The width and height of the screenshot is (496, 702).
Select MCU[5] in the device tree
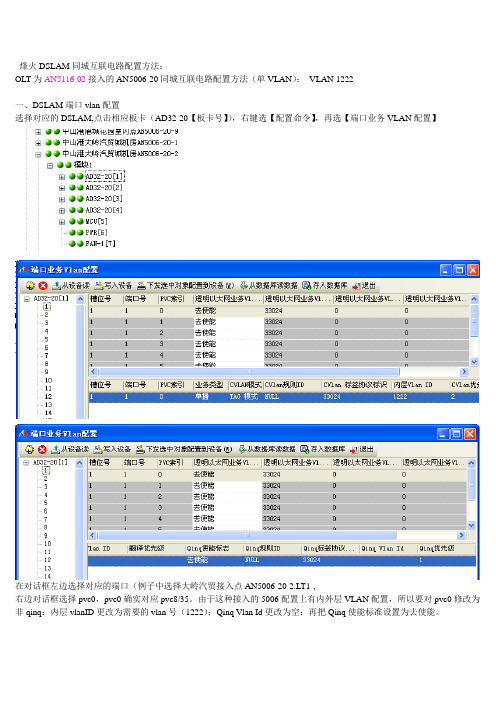point(97,221)
